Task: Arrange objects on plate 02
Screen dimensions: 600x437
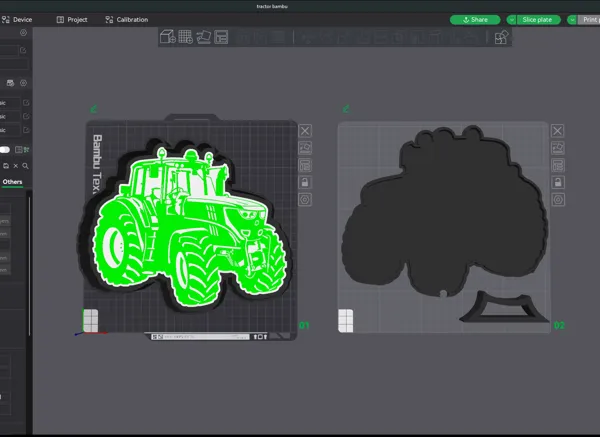Action: click(x=558, y=165)
